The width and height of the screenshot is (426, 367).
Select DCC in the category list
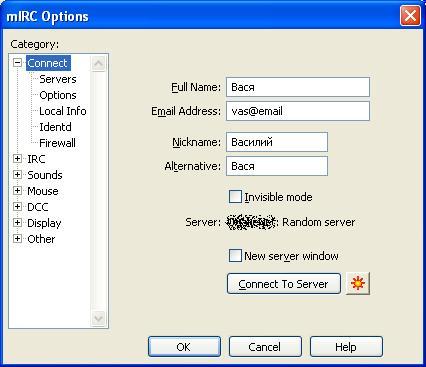[37, 207]
